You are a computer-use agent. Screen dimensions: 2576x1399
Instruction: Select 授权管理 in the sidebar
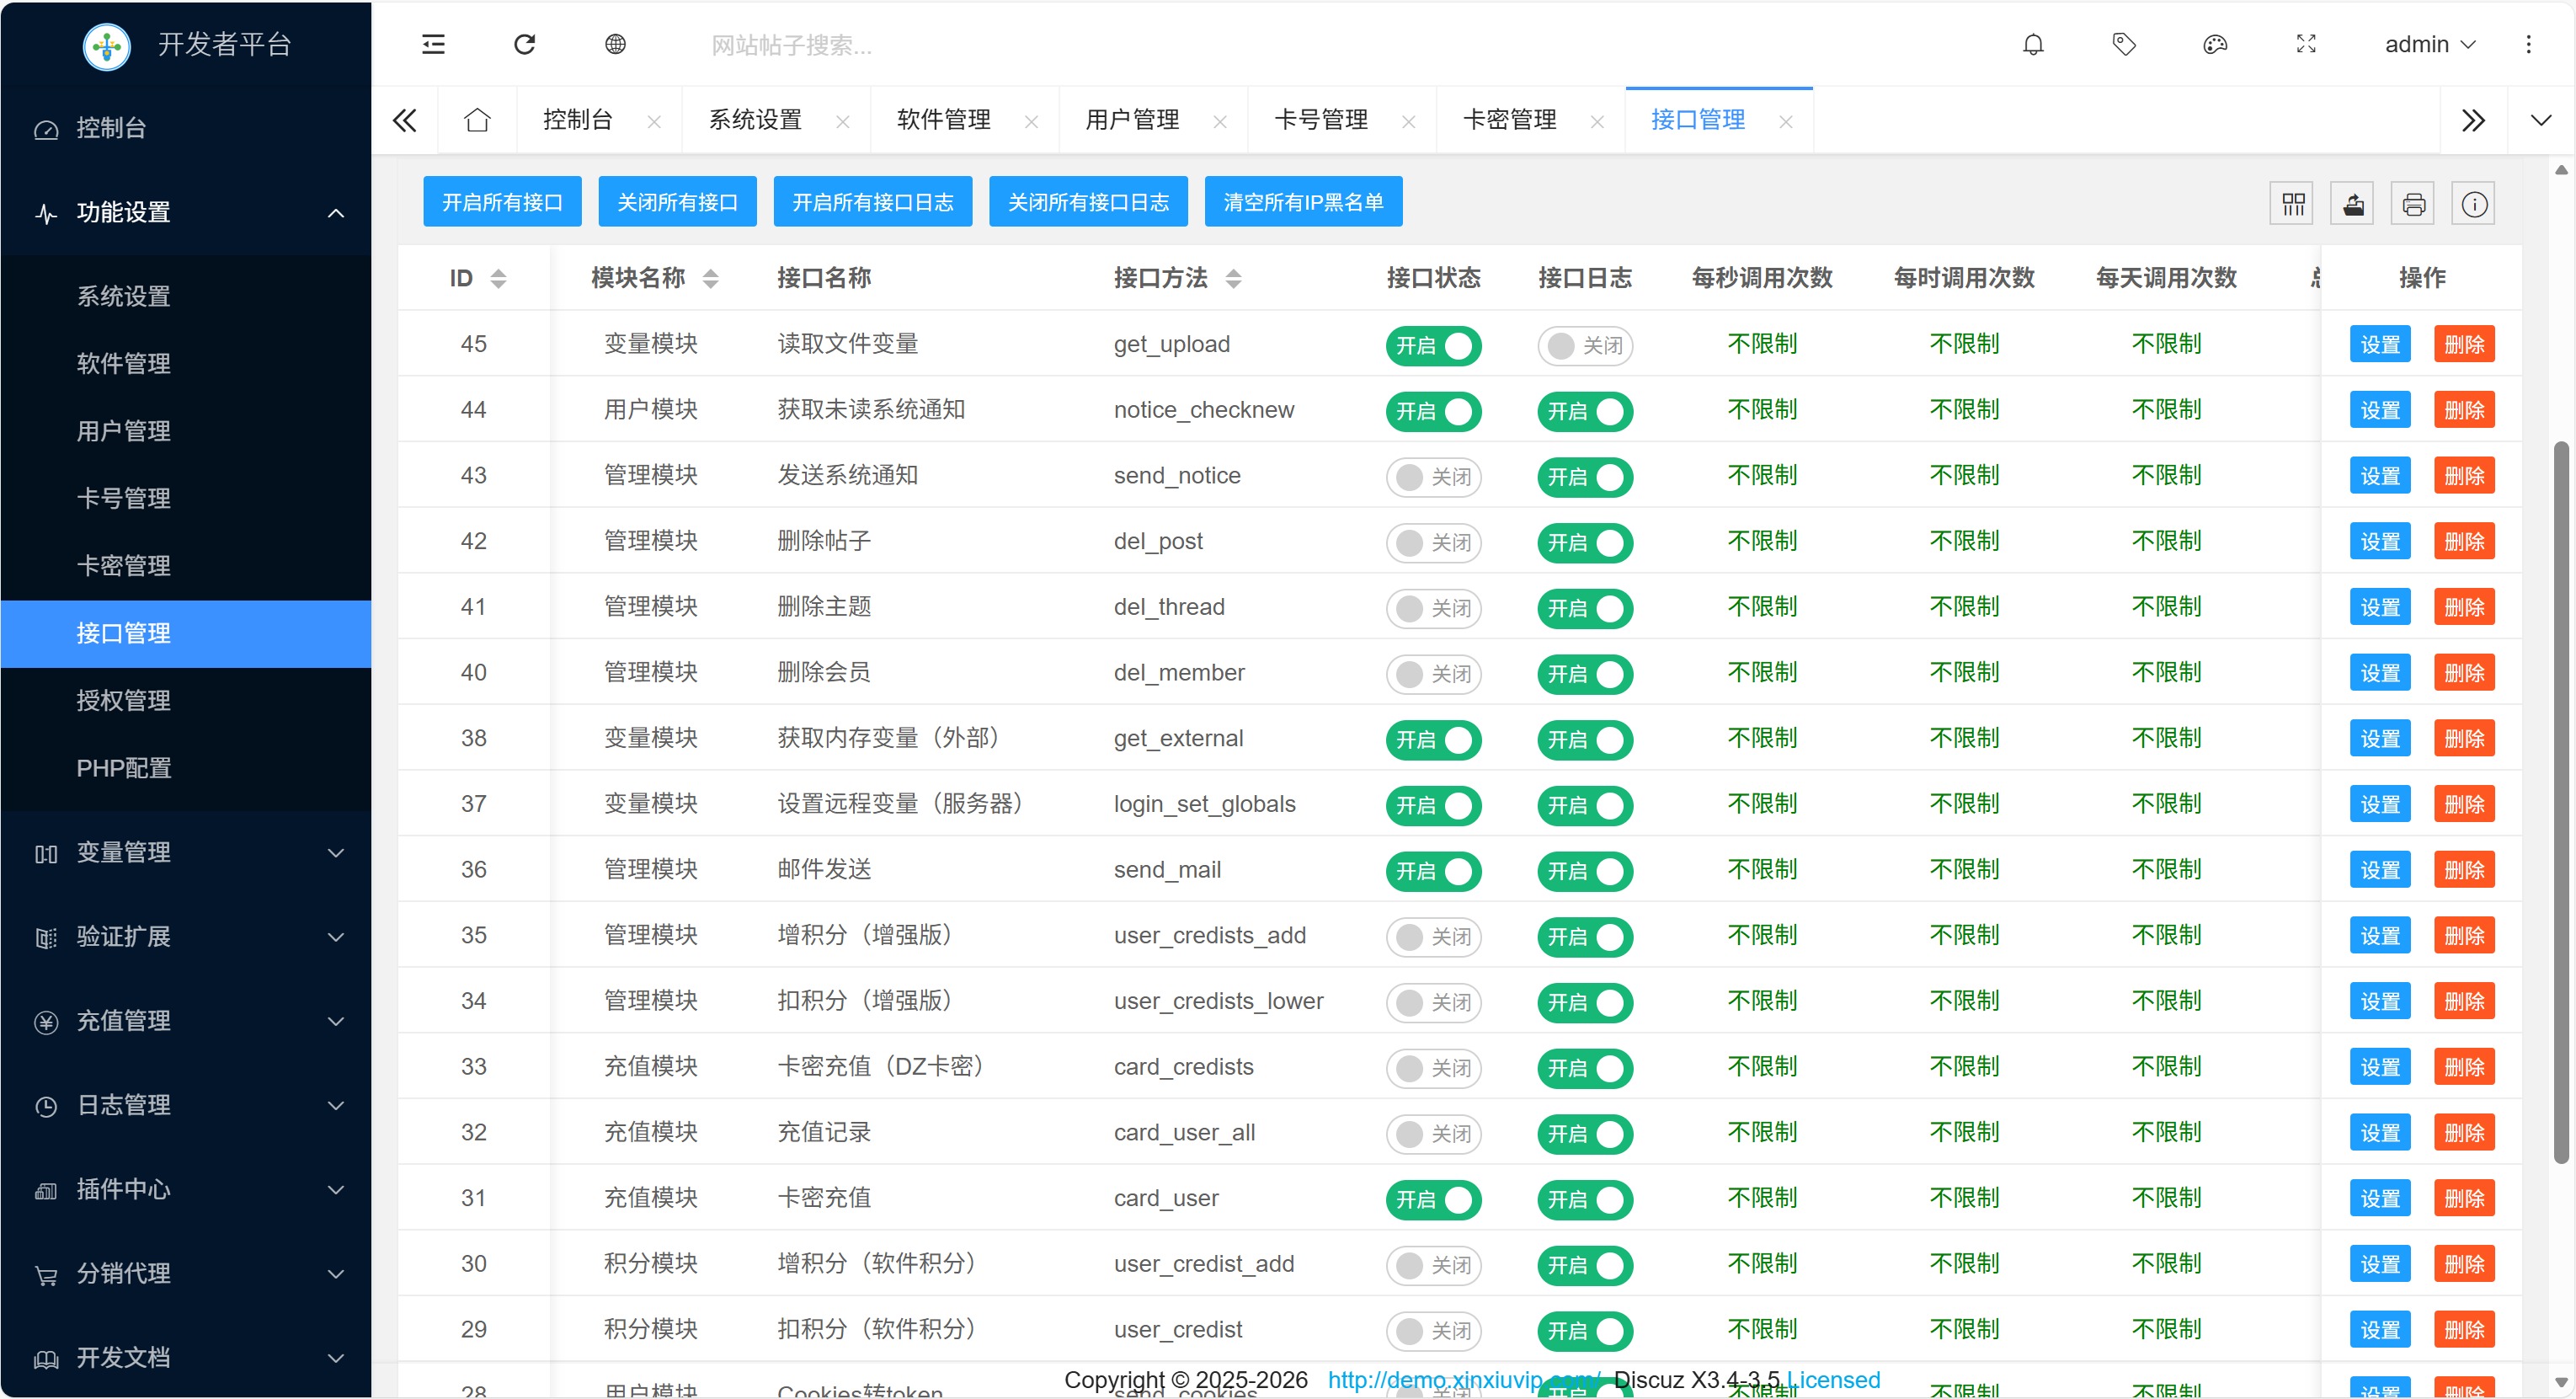[x=124, y=700]
